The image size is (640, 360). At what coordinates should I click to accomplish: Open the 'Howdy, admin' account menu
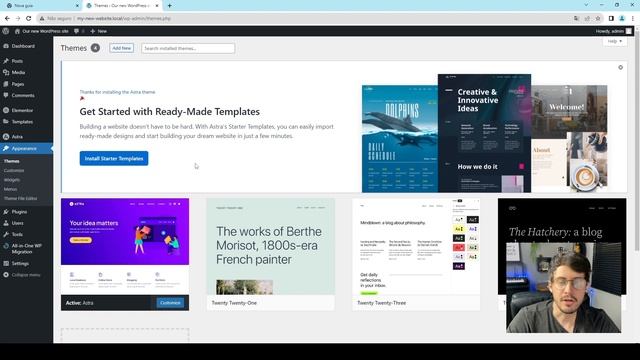coord(613,31)
